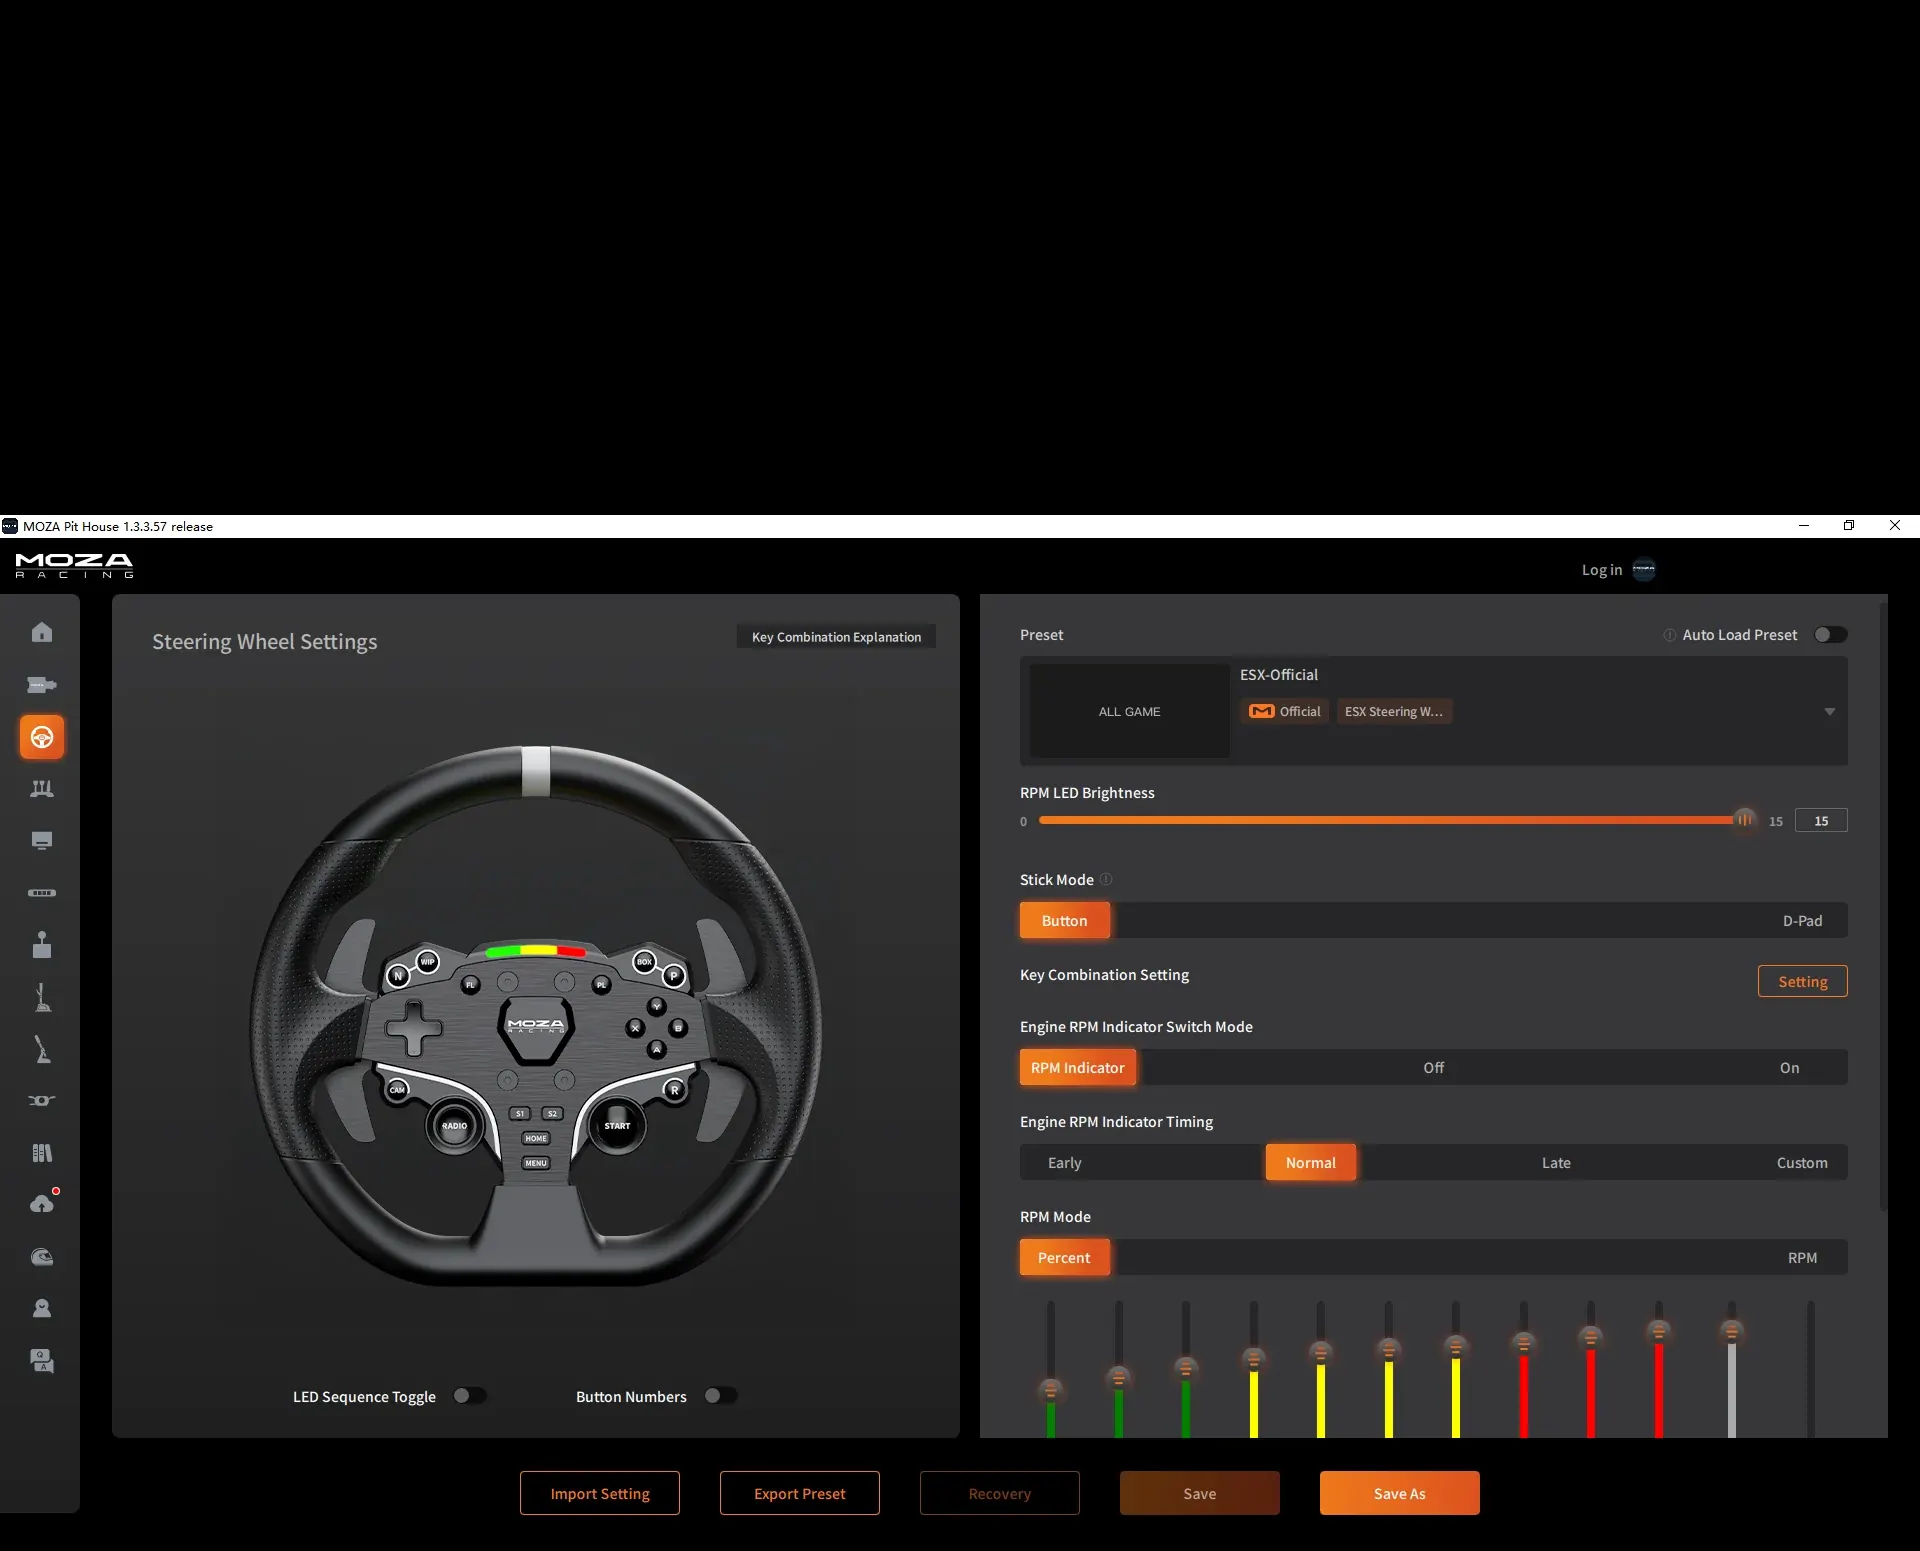This screenshot has height=1551, width=1920.
Task: Click Export Preset button
Action: [x=800, y=1493]
